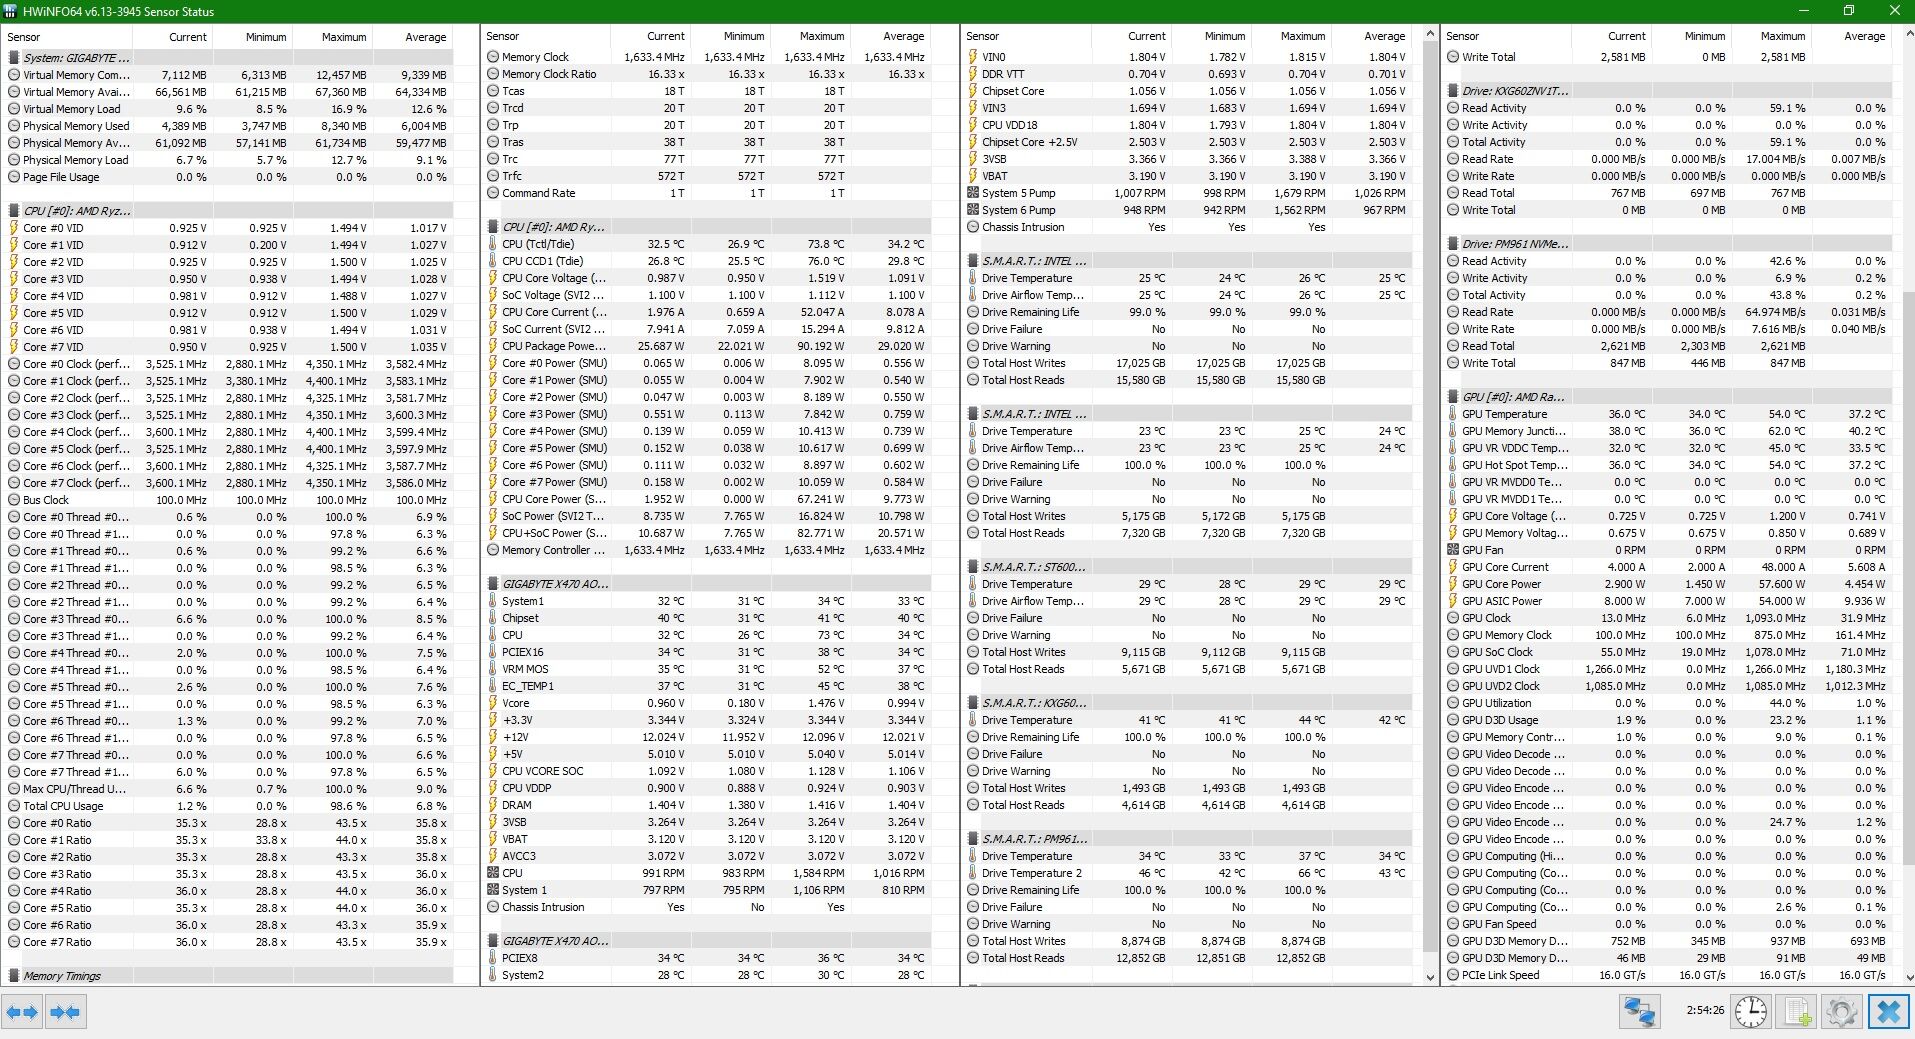Click the fan icon beside System 5 Pump
The image size is (1915, 1039).
973,193
